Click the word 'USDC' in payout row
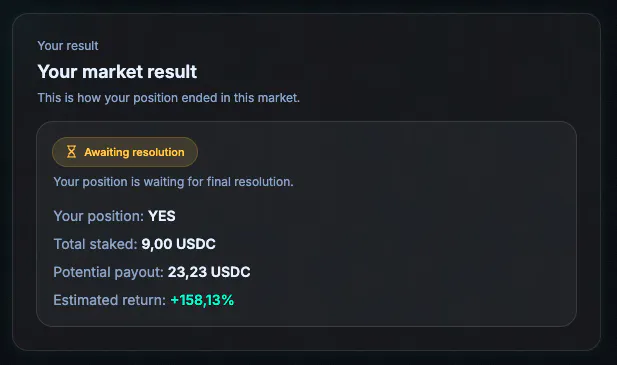Image resolution: width=617 pixels, height=365 pixels. [x=231, y=272]
